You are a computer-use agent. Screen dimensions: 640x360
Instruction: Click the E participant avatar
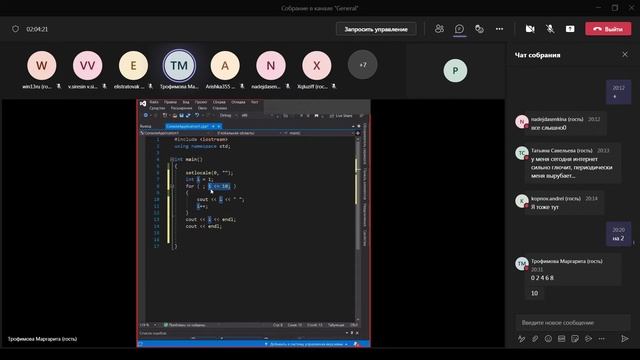[x=133, y=65]
